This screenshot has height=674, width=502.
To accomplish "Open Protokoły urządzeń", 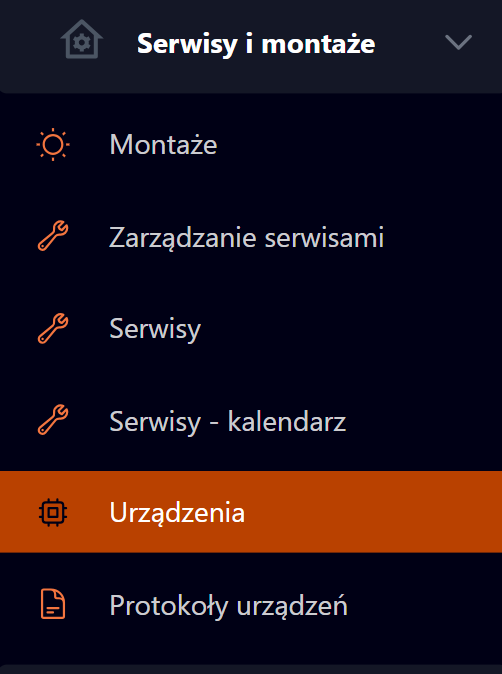I will (229, 606).
